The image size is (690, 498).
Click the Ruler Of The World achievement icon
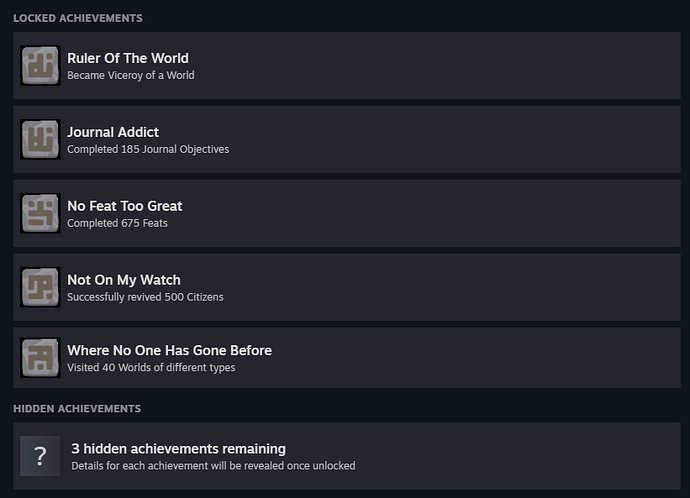(40, 65)
